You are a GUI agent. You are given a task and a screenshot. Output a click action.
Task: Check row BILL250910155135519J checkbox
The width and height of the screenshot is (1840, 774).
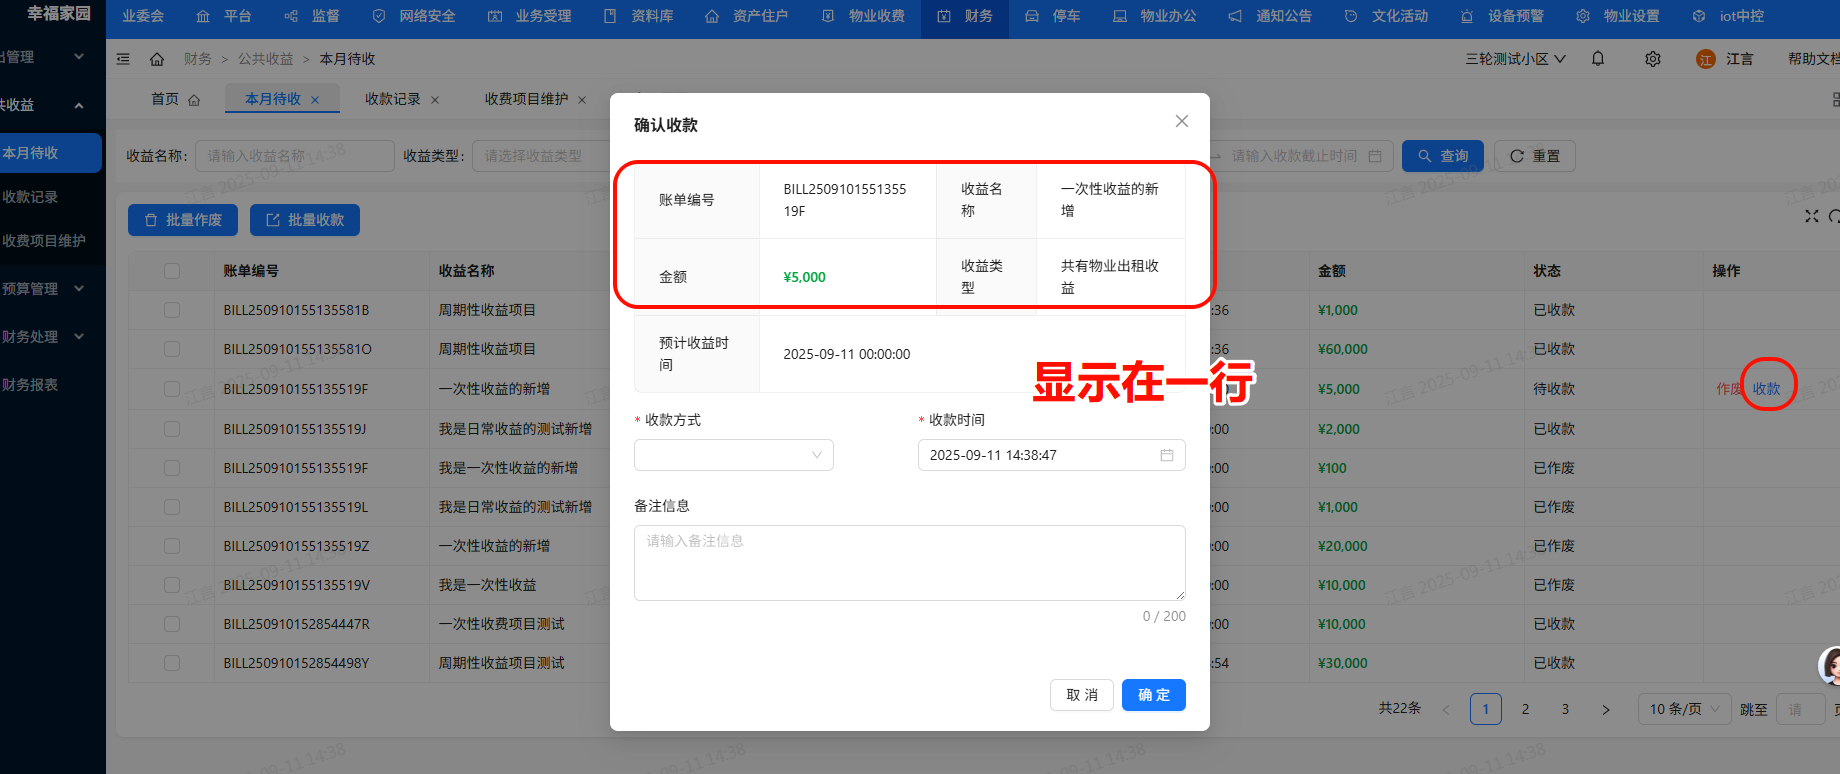pos(172,429)
